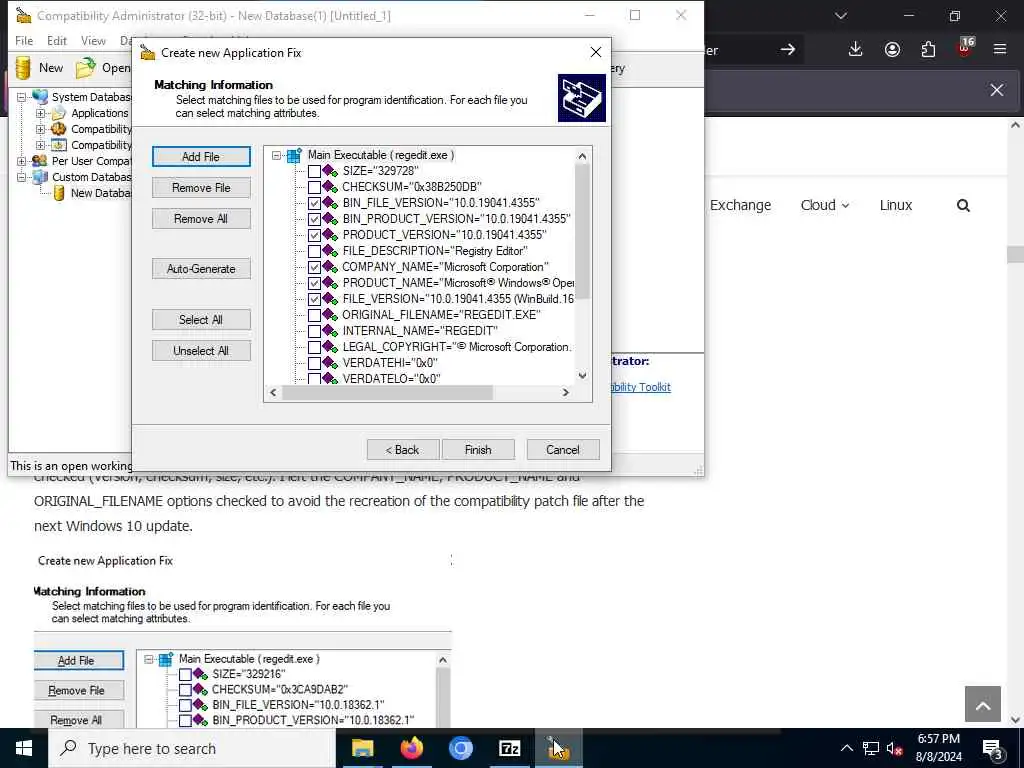Click the Firefox go arrow in address bar

(x=788, y=50)
